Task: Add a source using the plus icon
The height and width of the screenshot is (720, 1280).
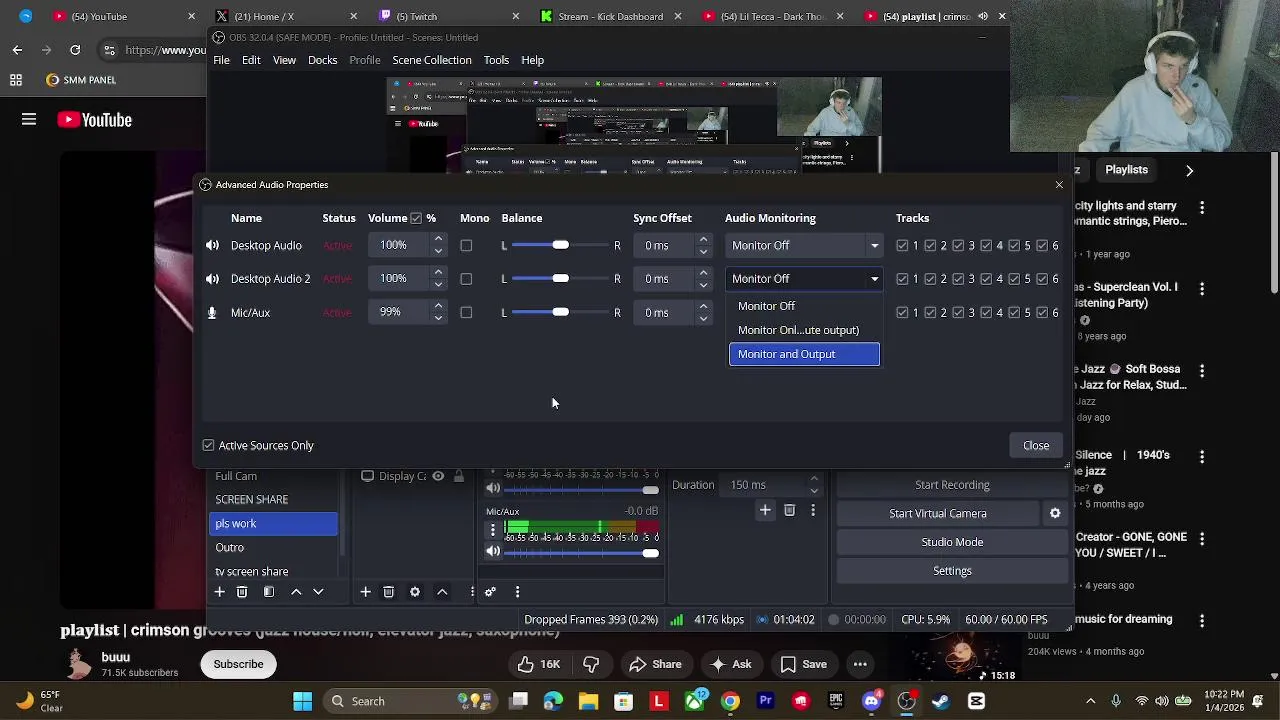Action: tap(365, 592)
